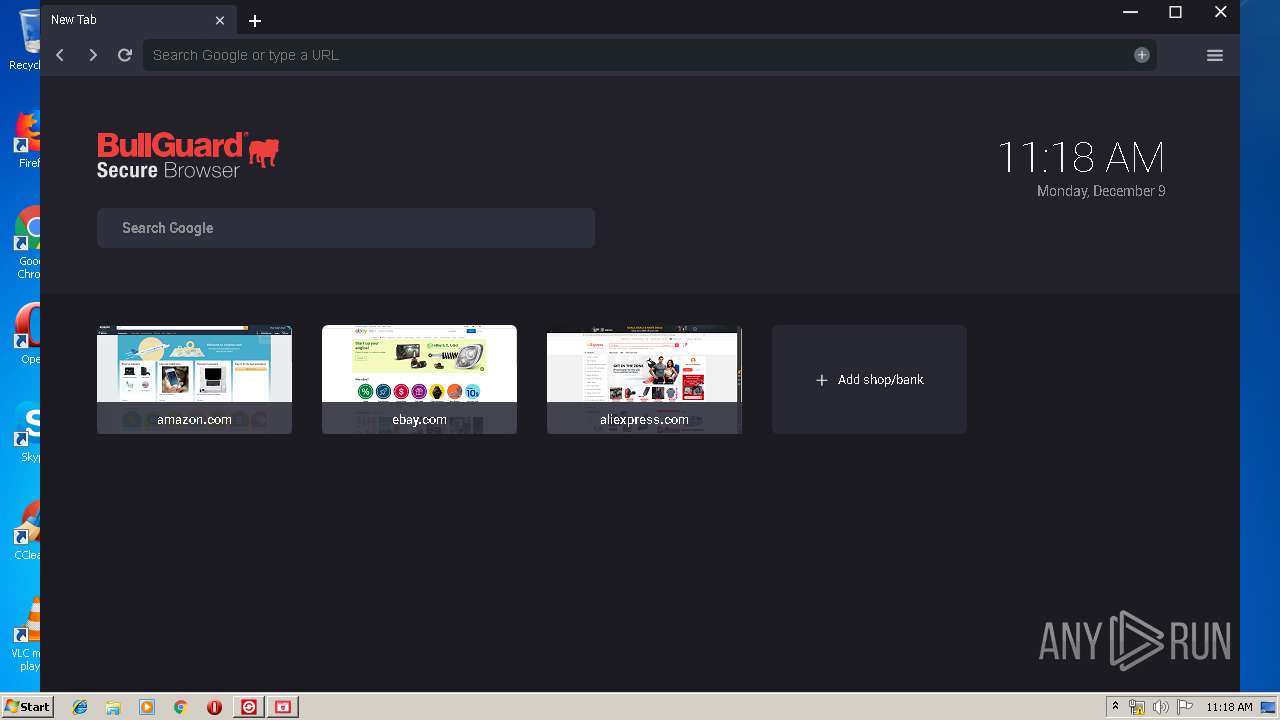
Task: Click the 11:18 AM clock on the page
Action: coord(1081,158)
